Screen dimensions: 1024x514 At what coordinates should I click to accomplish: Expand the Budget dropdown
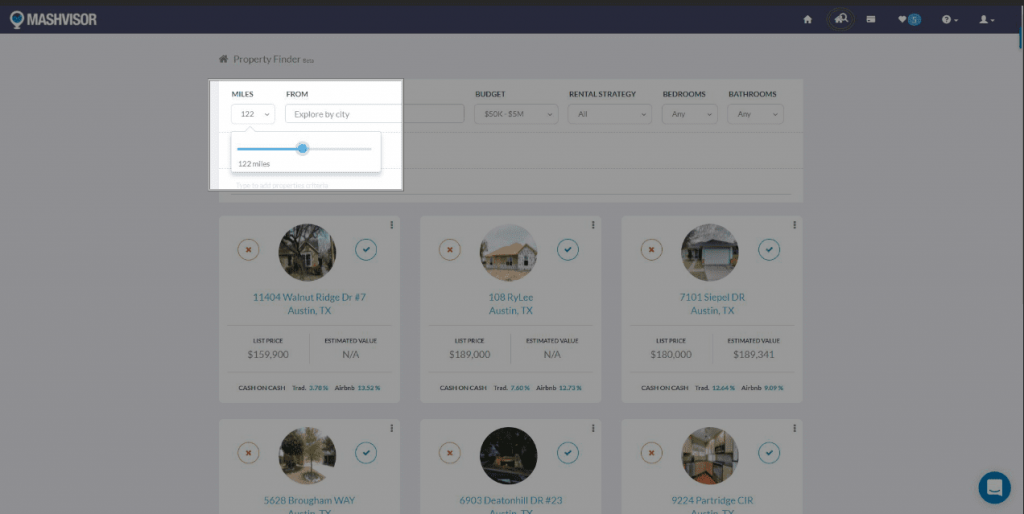tap(516, 114)
